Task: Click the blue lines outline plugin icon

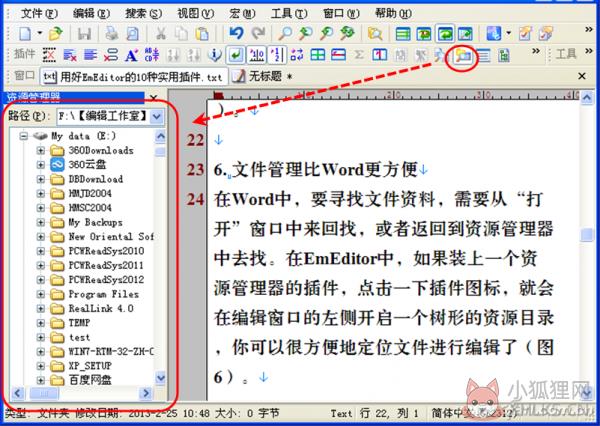Action: pos(484,55)
